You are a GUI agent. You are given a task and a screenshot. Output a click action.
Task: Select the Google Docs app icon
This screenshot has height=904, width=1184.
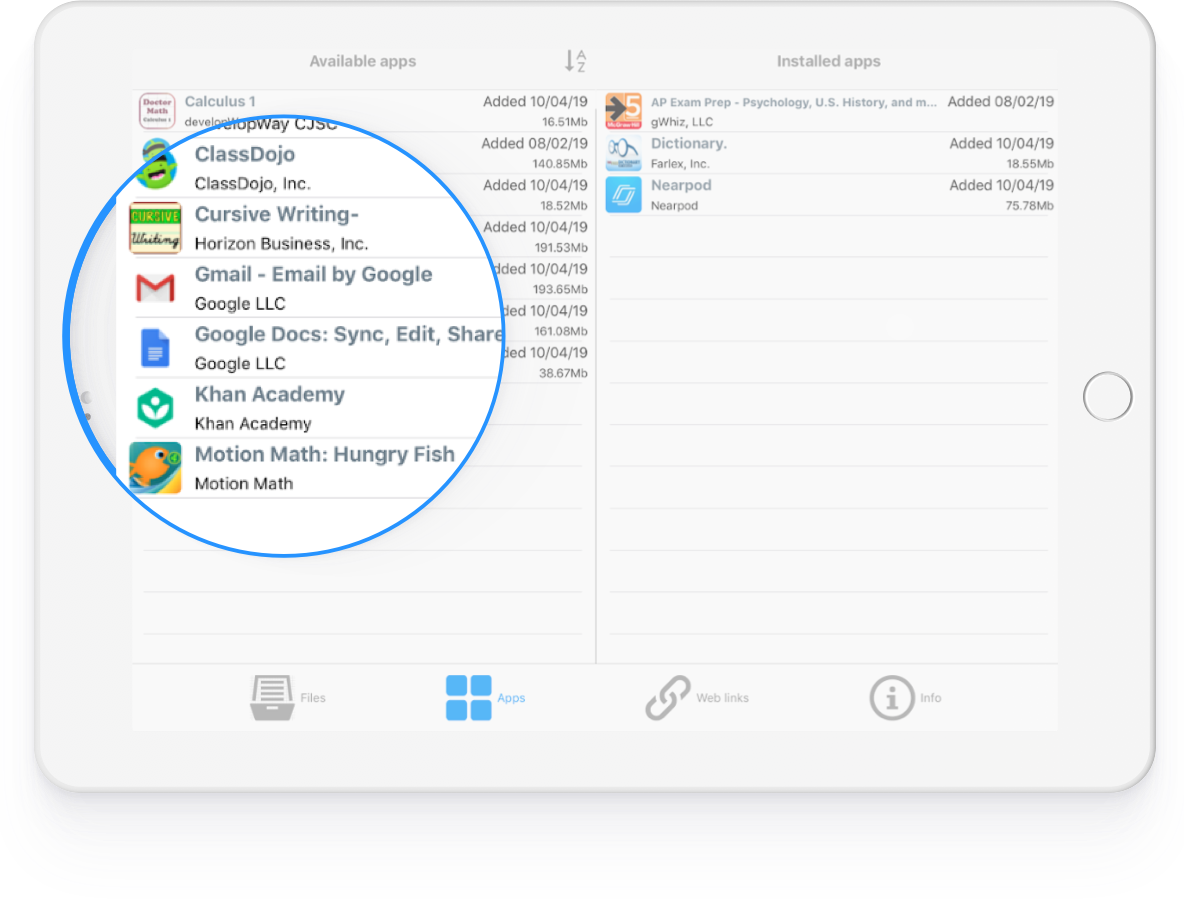[156, 348]
